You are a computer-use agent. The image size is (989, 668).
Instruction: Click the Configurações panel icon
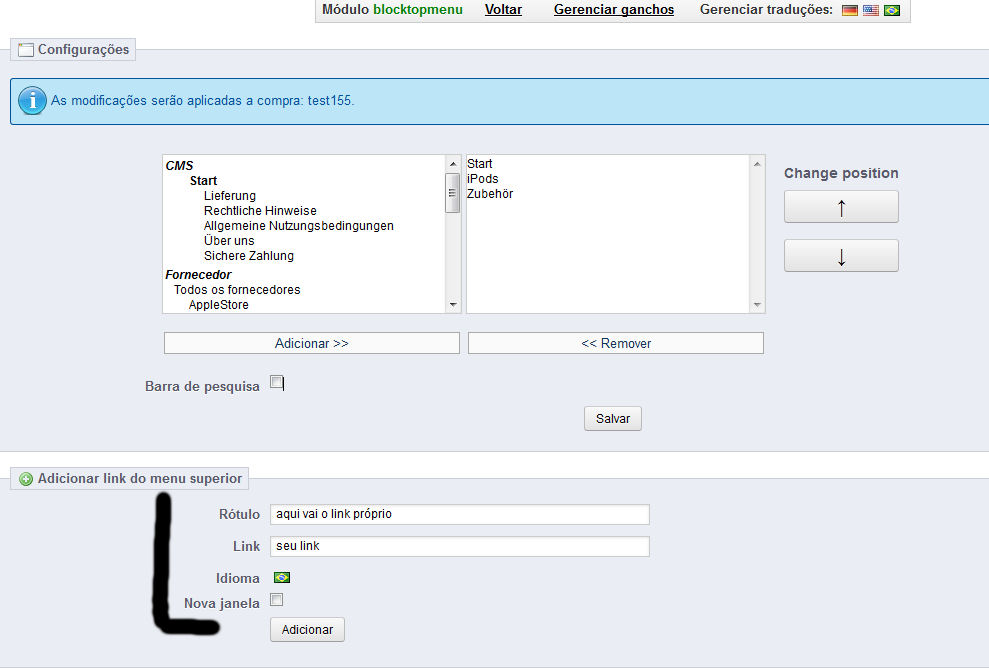pyautogui.click(x=26, y=50)
